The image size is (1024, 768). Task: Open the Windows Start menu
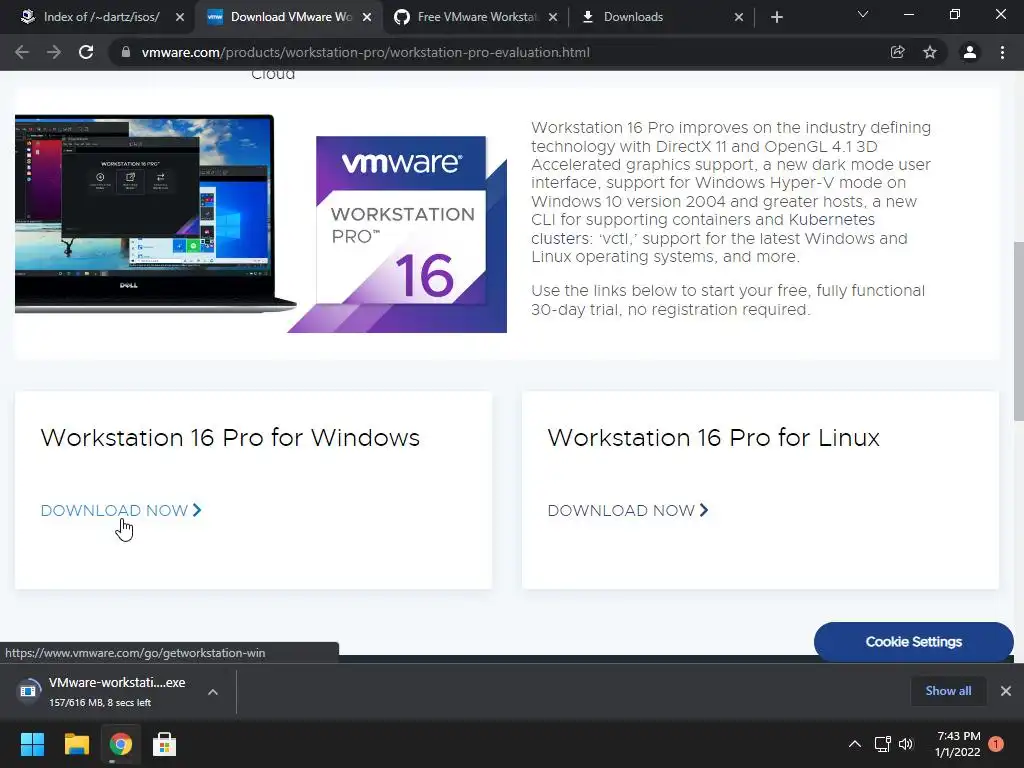coord(32,744)
